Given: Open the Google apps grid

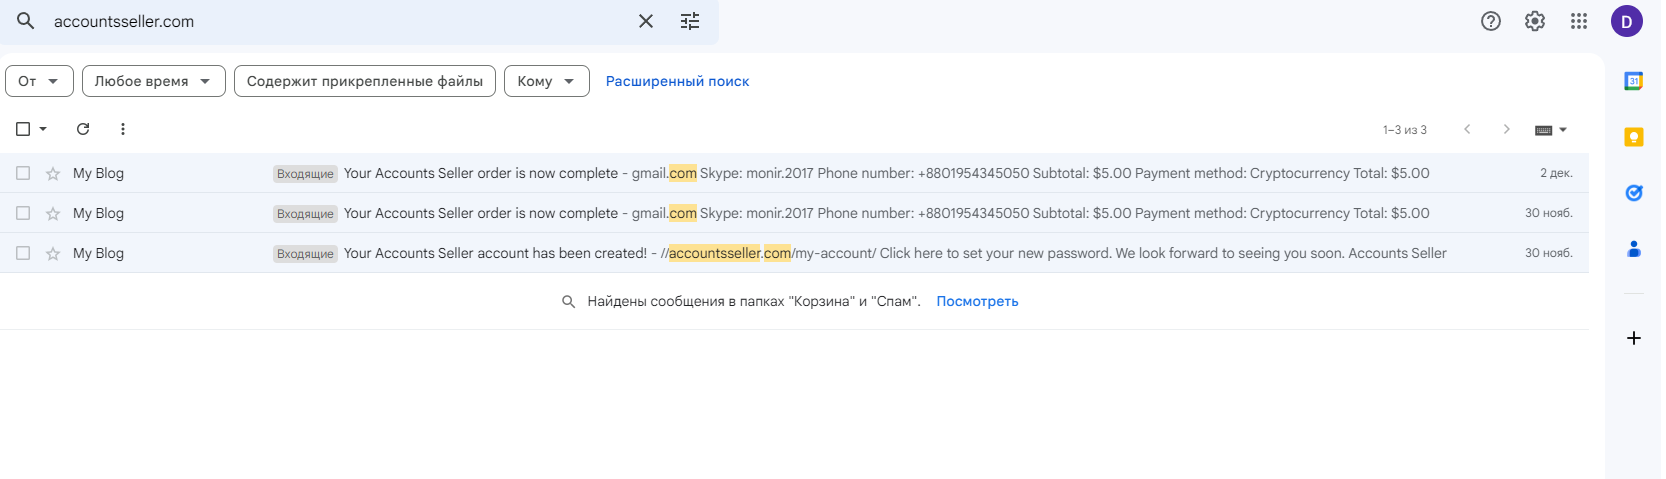Looking at the screenshot, I should (x=1579, y=21).
